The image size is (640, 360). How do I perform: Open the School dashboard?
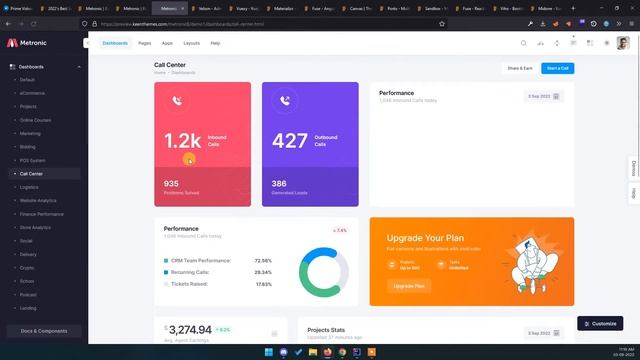27,281
